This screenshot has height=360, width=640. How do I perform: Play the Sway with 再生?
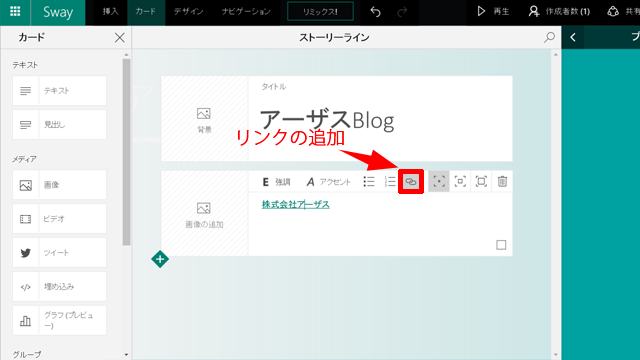click(493, 11)
